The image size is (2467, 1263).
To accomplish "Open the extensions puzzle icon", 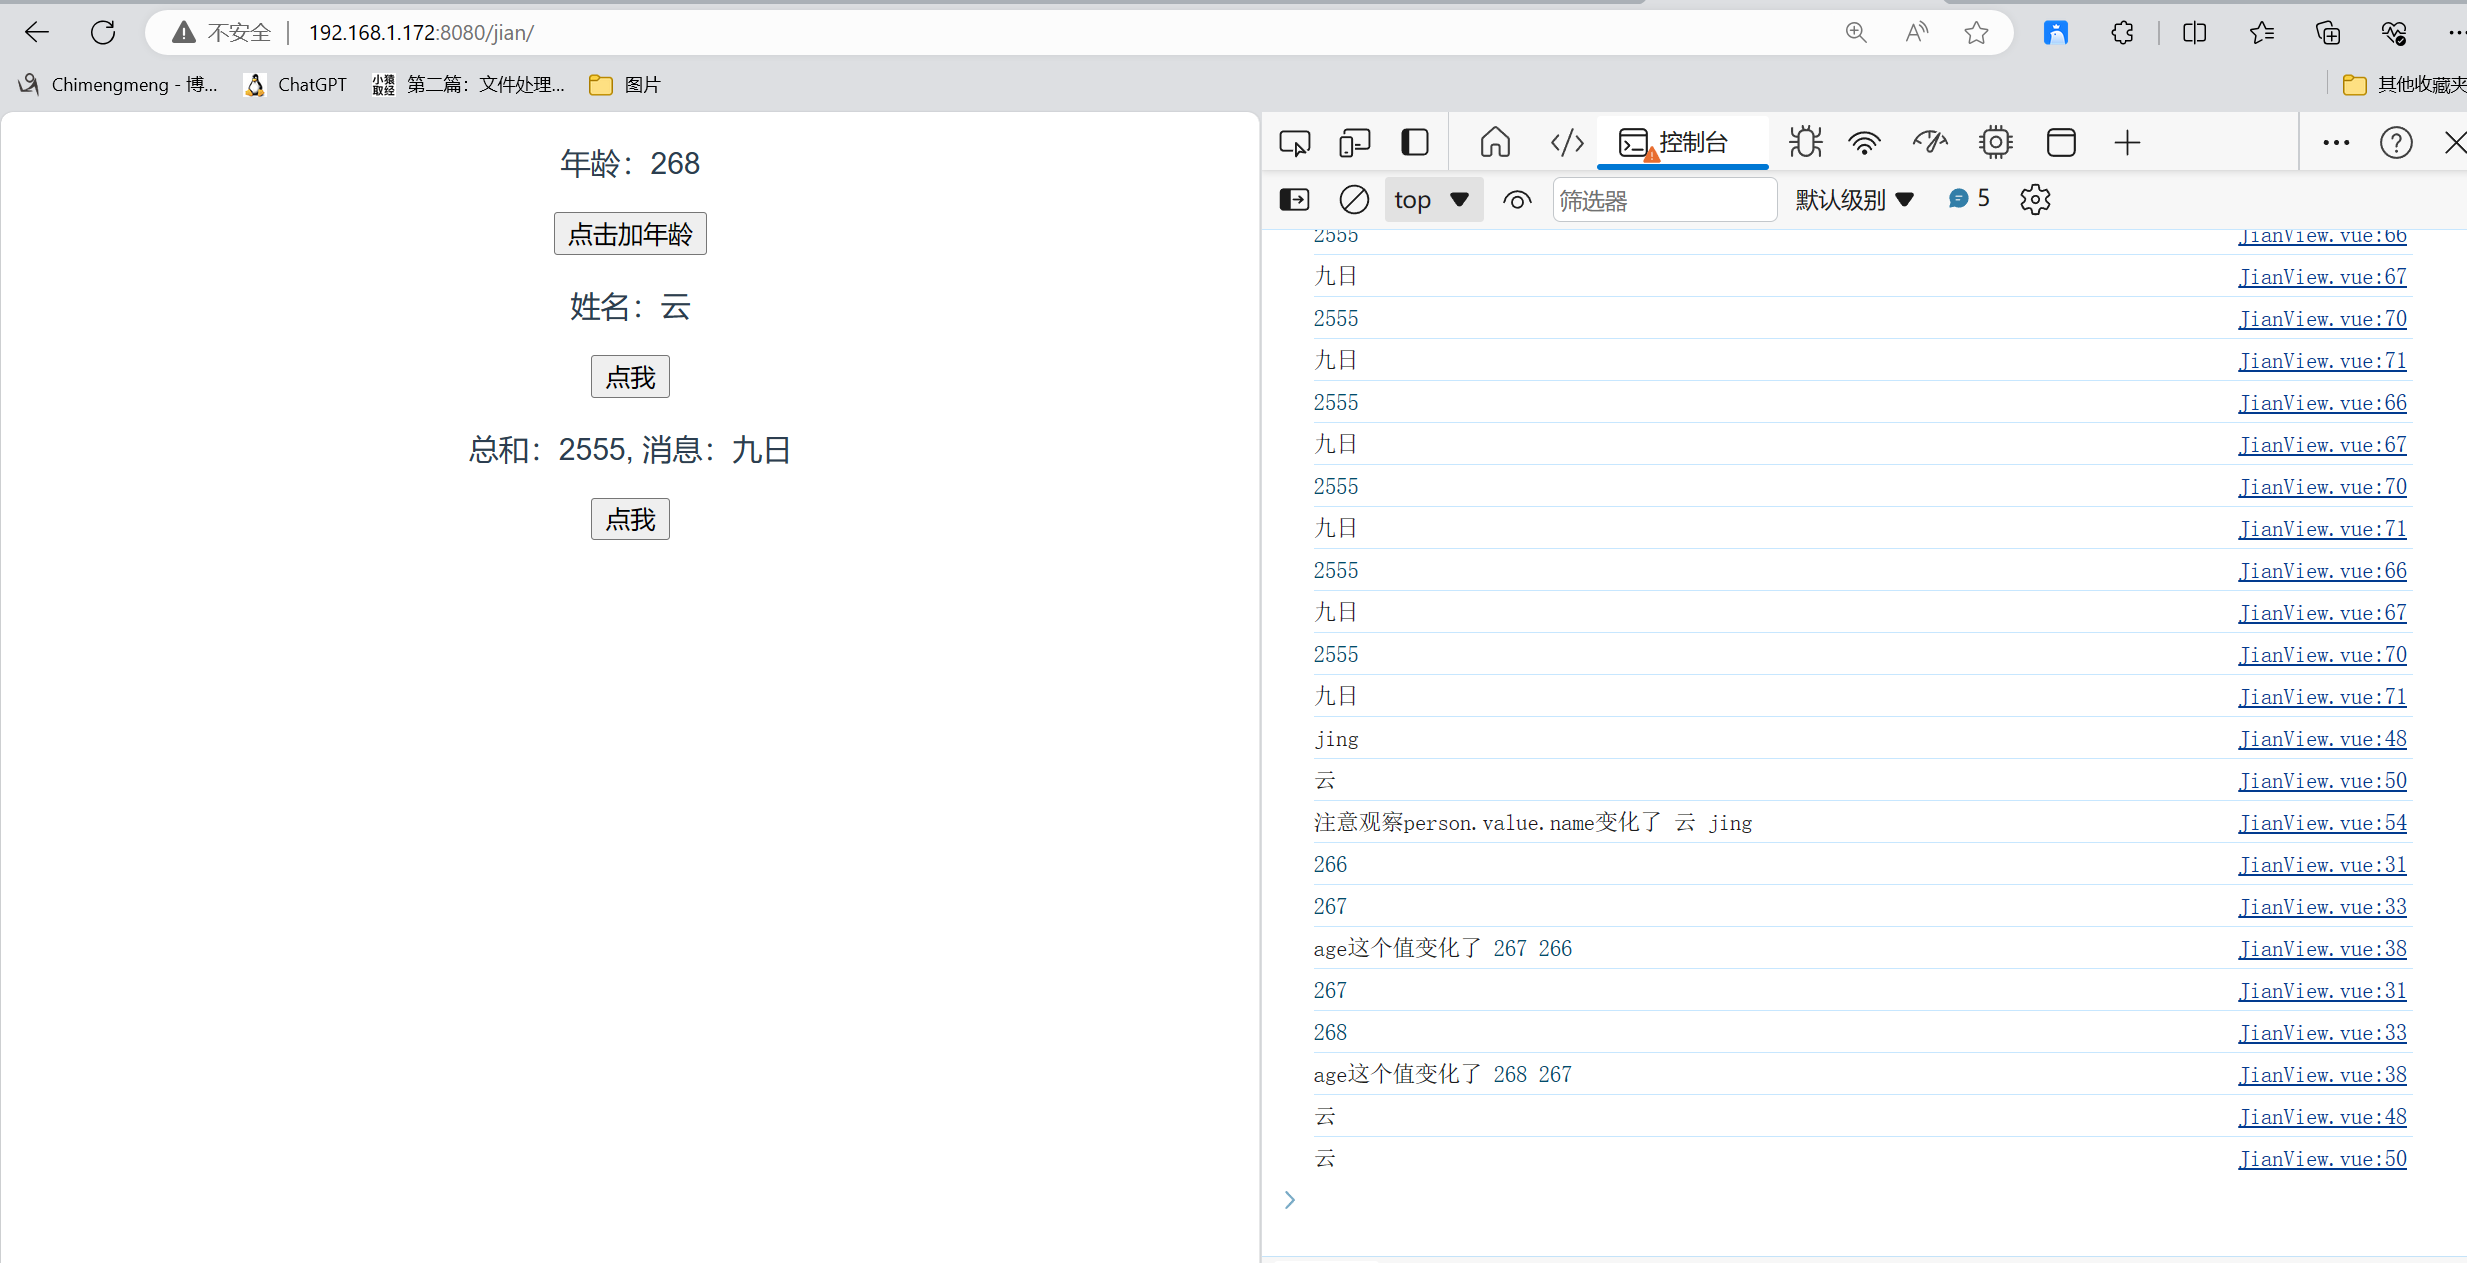I will click(2122, 32).
